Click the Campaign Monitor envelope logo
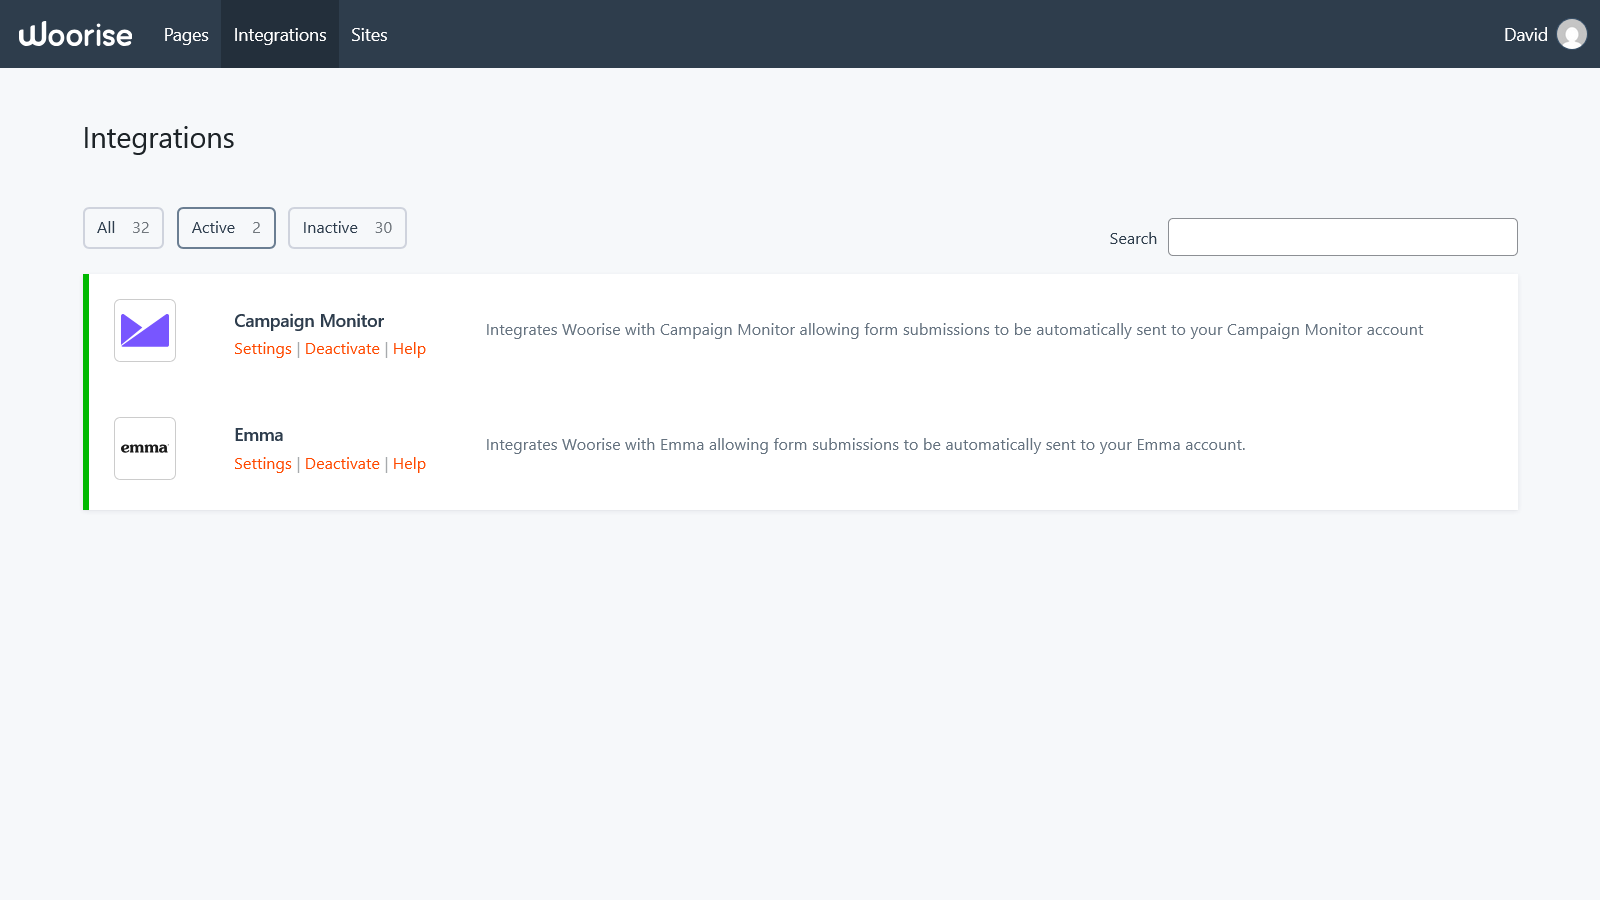Image resolution: width=1600 pixels, height=900 pixels. [145, 330]
